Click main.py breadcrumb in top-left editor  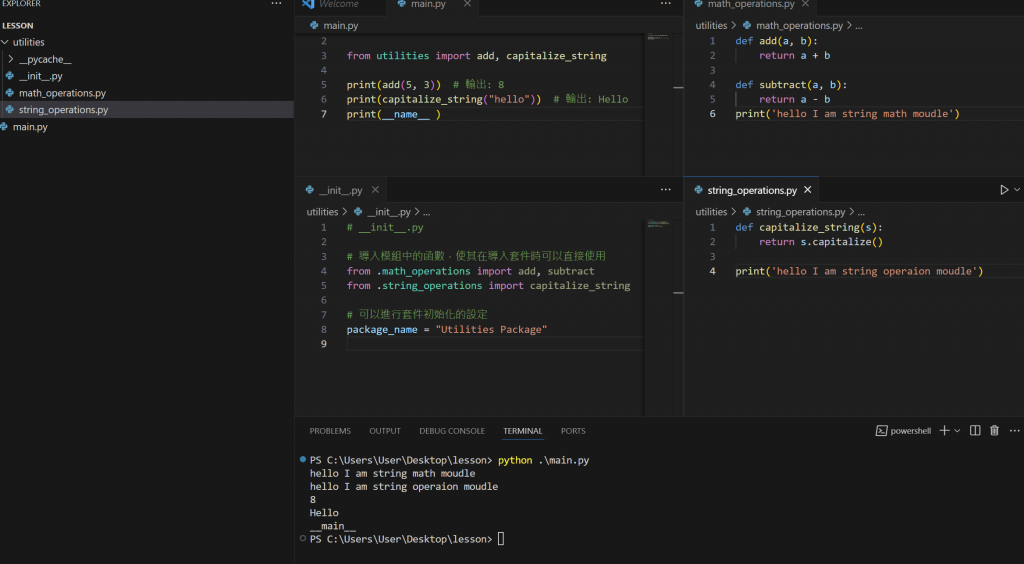point(340,25)
